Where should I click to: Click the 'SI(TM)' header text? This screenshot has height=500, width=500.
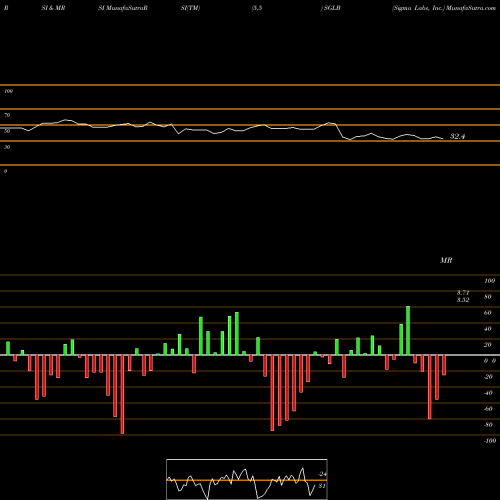pos(190,8)
